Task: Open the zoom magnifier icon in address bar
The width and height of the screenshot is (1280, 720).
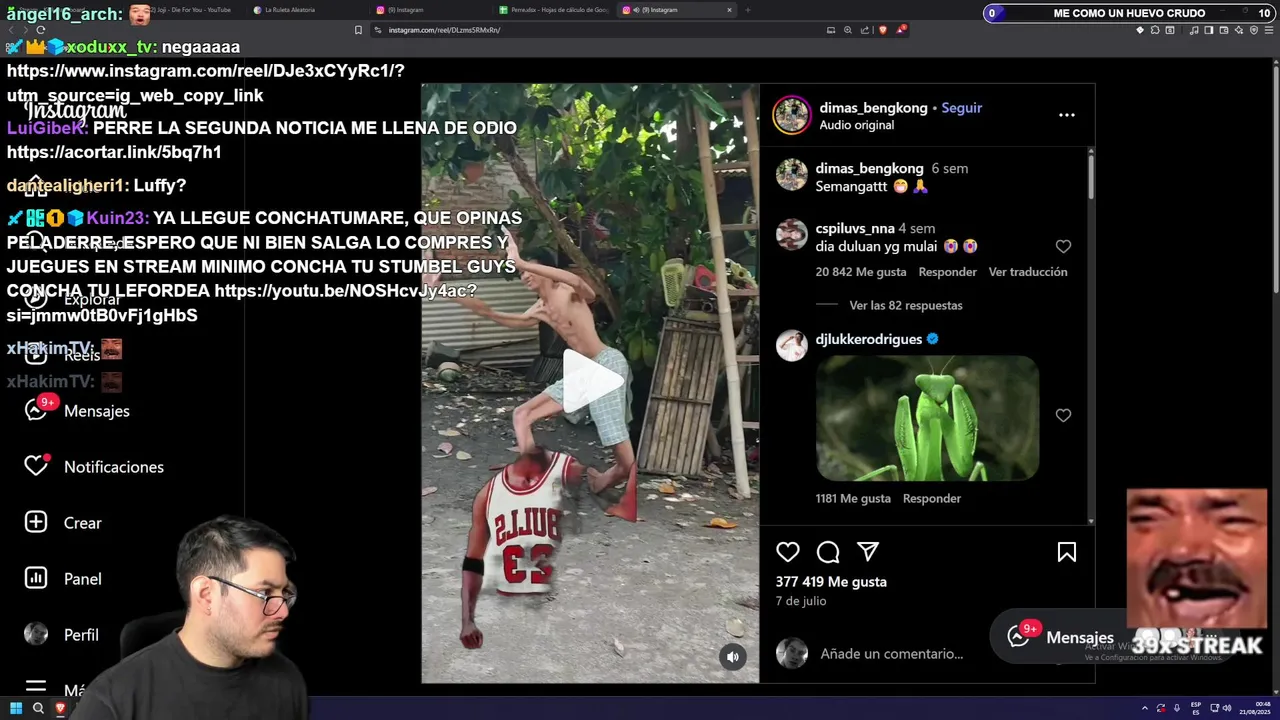Action: pyautogui.click(x=848, y=30)
